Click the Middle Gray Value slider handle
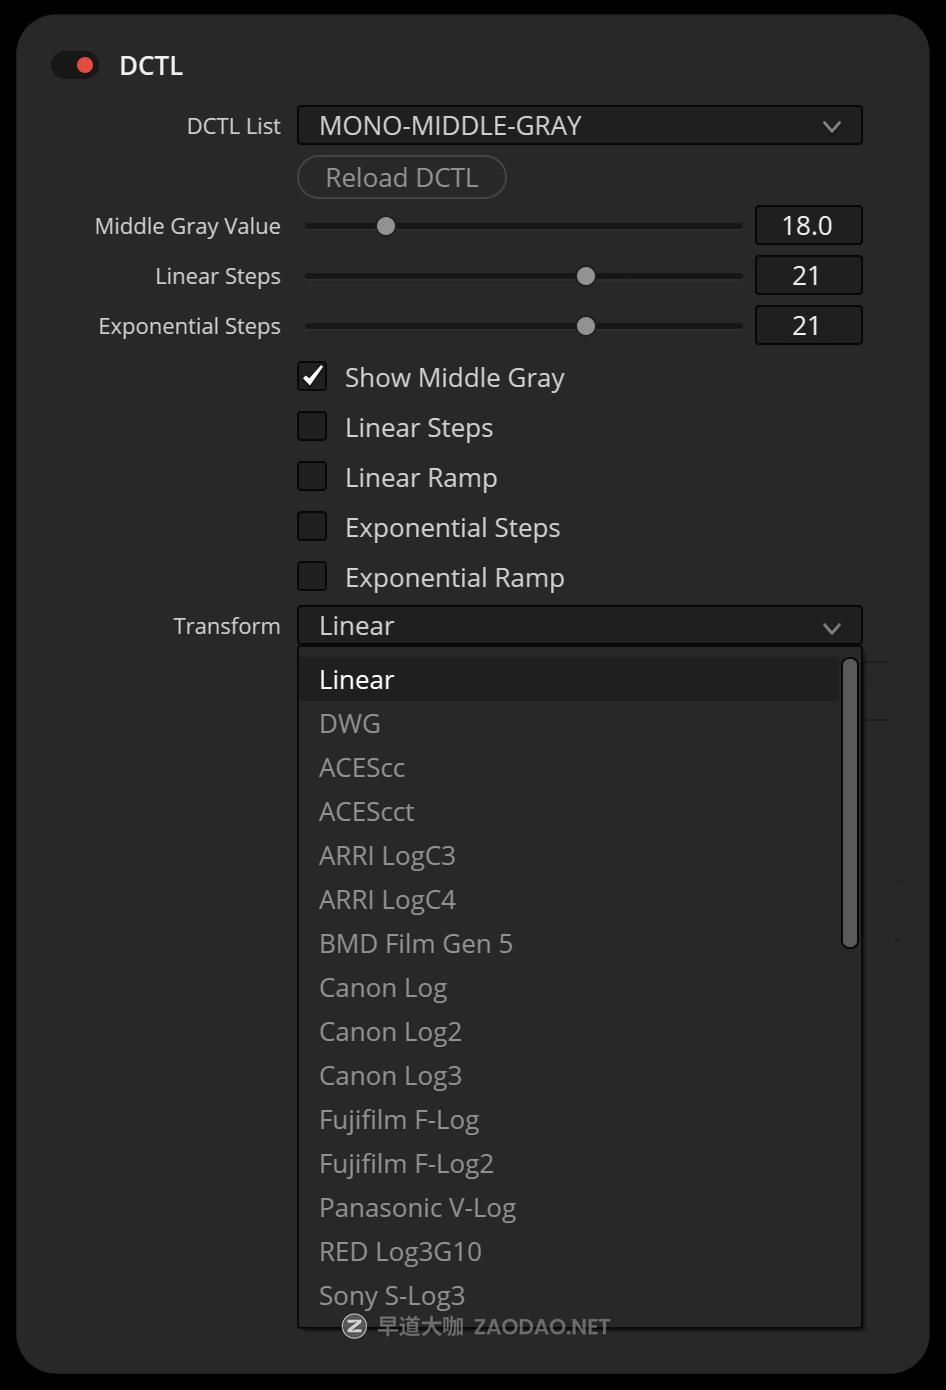 click(386, 226)
